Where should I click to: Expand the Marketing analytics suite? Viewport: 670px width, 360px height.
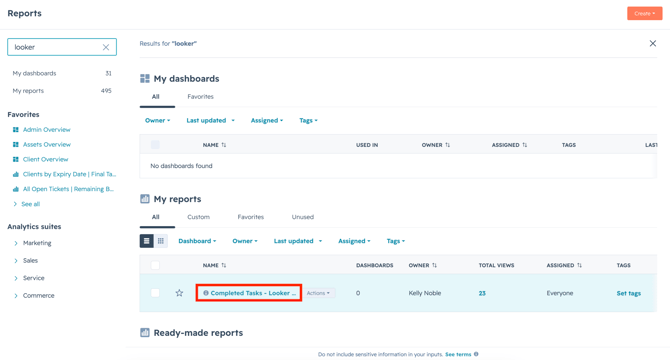(16, 243)
